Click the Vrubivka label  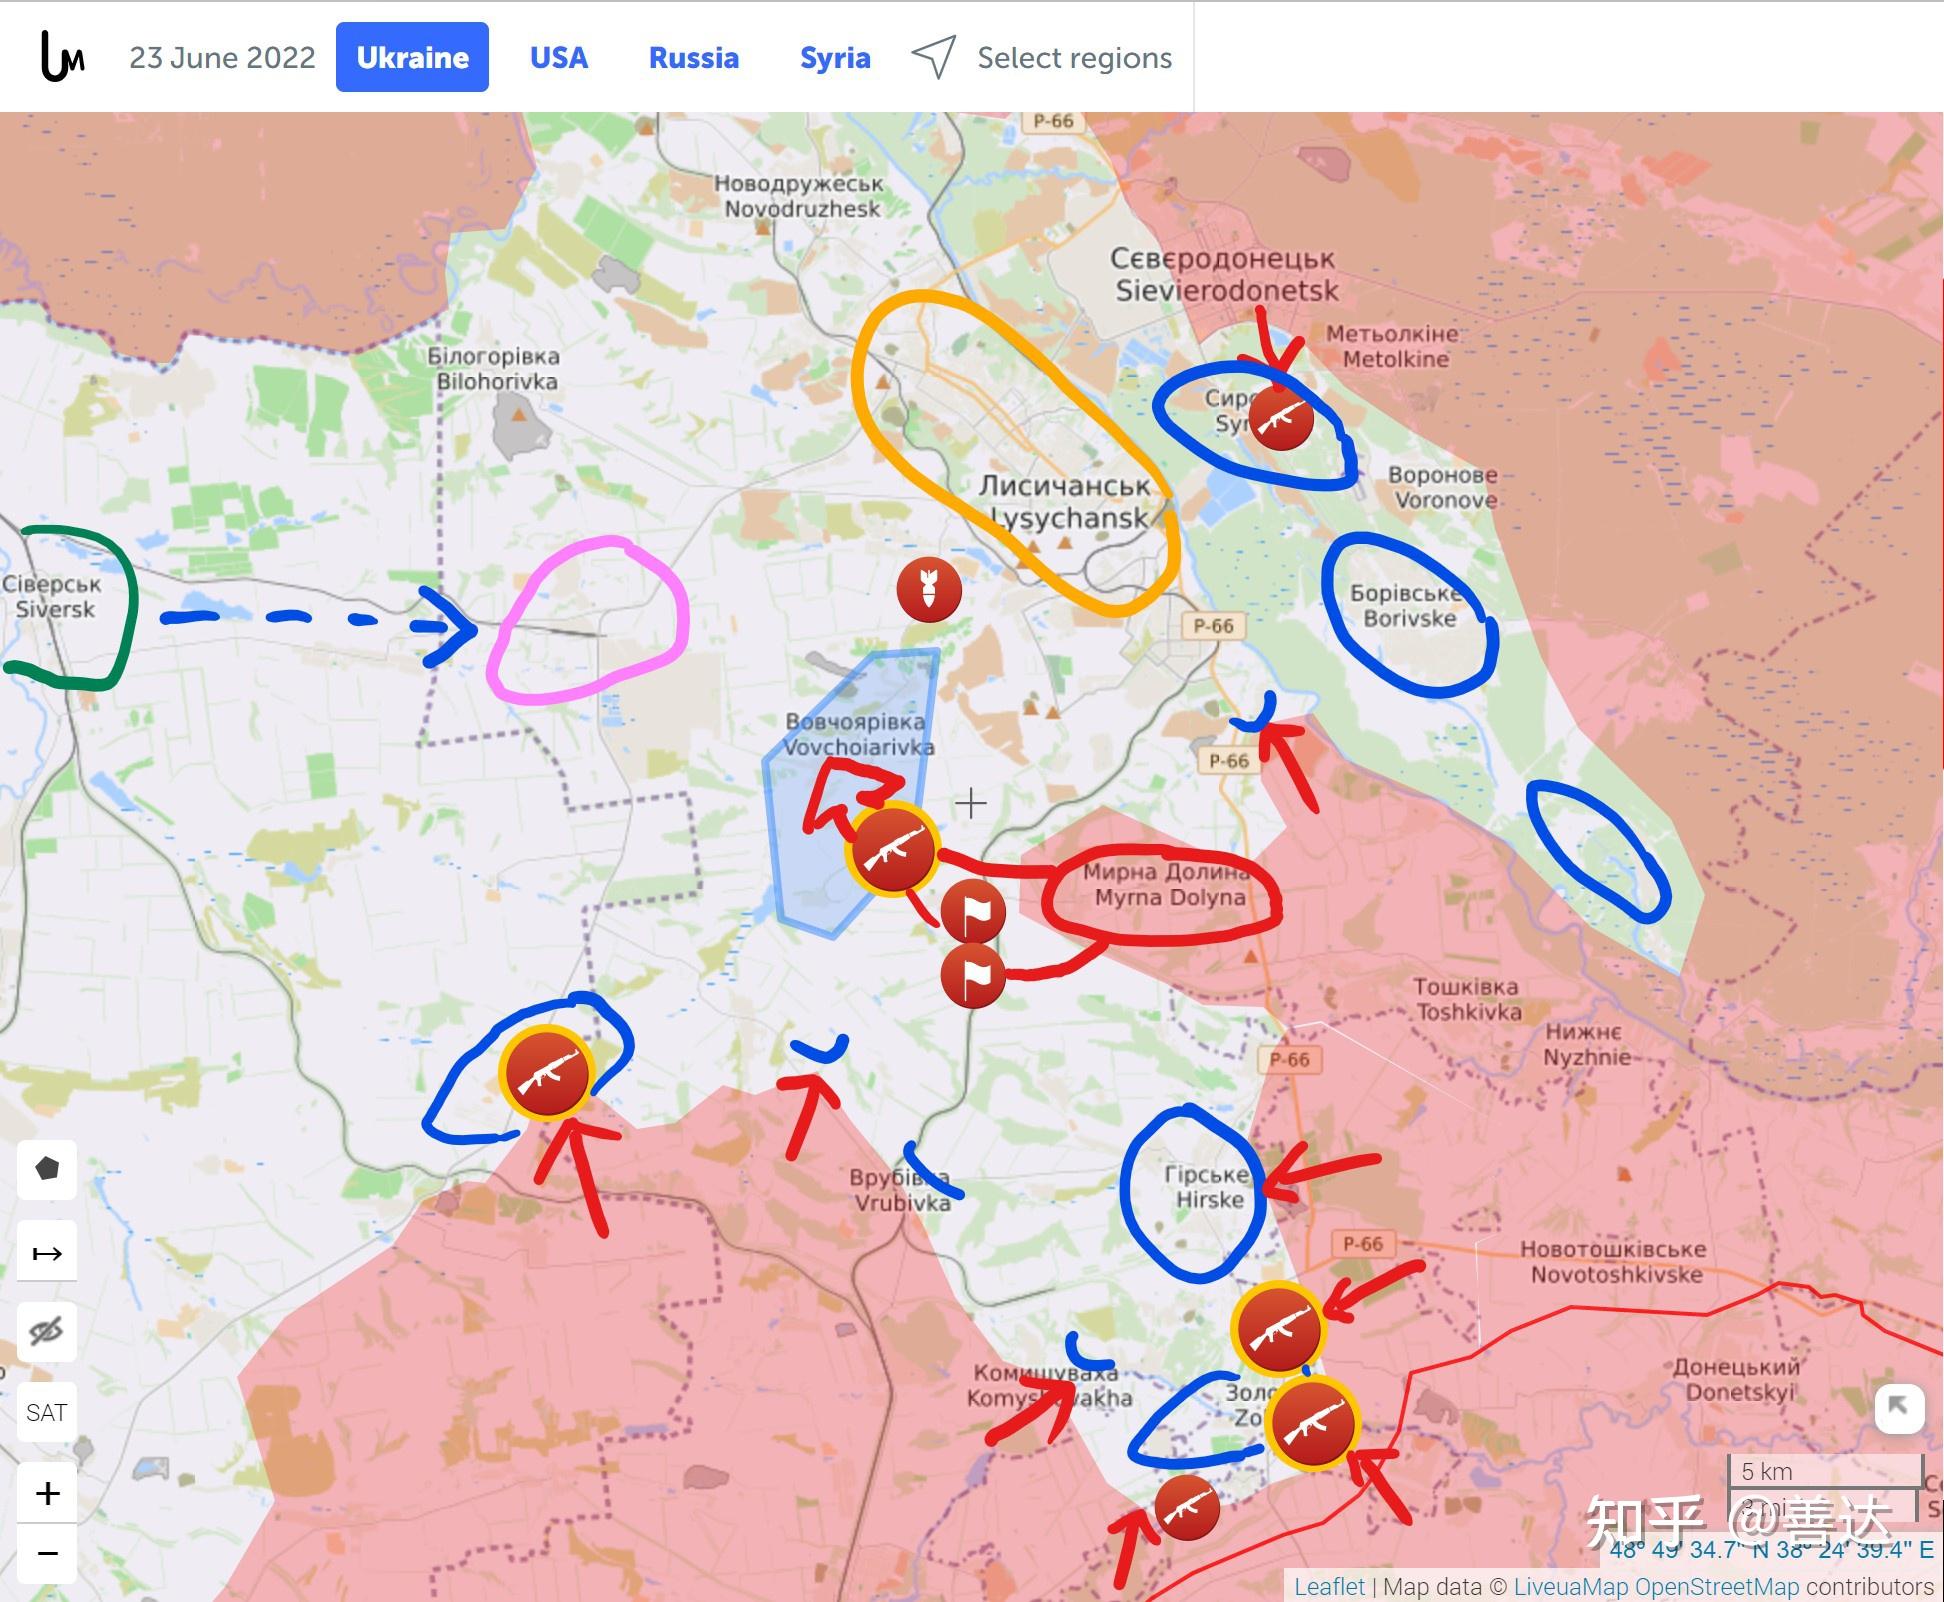(x=901, y=1190)
